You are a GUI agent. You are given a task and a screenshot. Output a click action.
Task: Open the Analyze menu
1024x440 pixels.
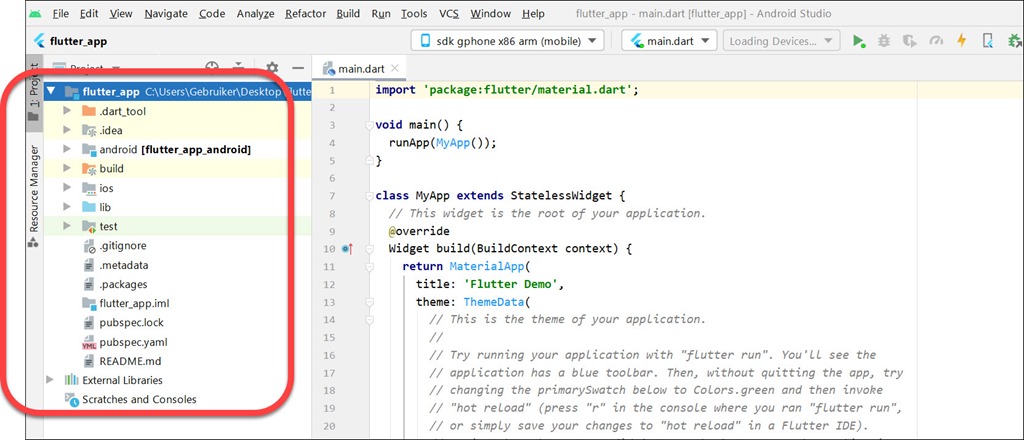[x=255, y=14]
